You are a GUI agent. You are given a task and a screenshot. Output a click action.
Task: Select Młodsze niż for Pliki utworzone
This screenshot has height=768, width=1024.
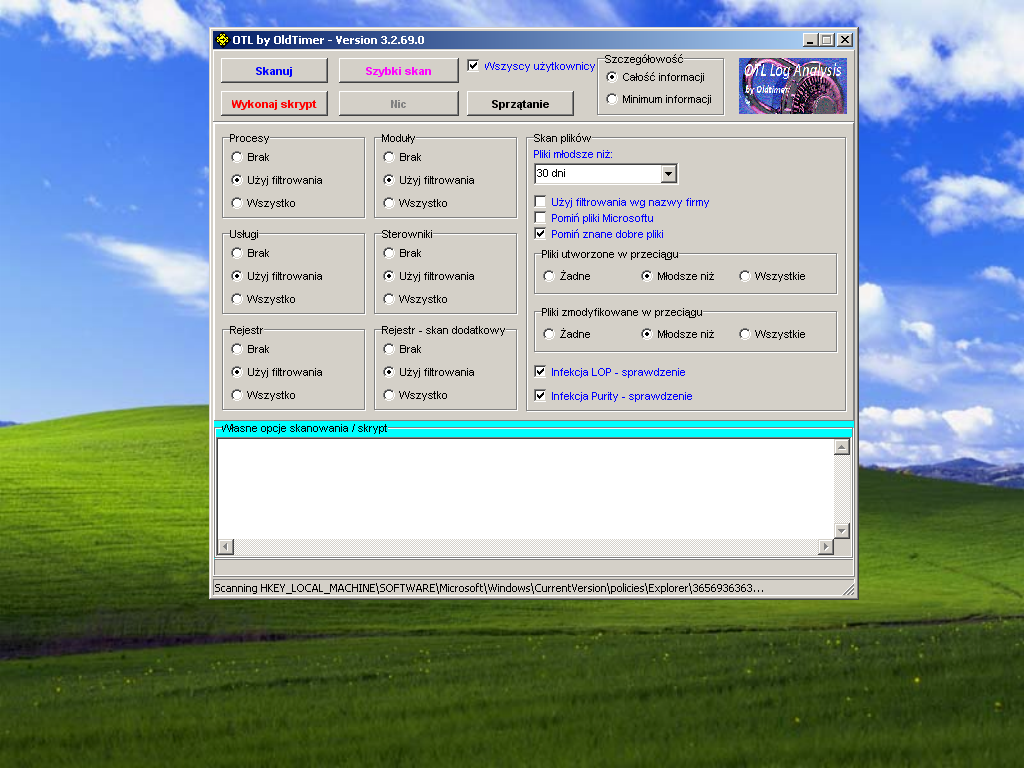[x=647, y=276]
